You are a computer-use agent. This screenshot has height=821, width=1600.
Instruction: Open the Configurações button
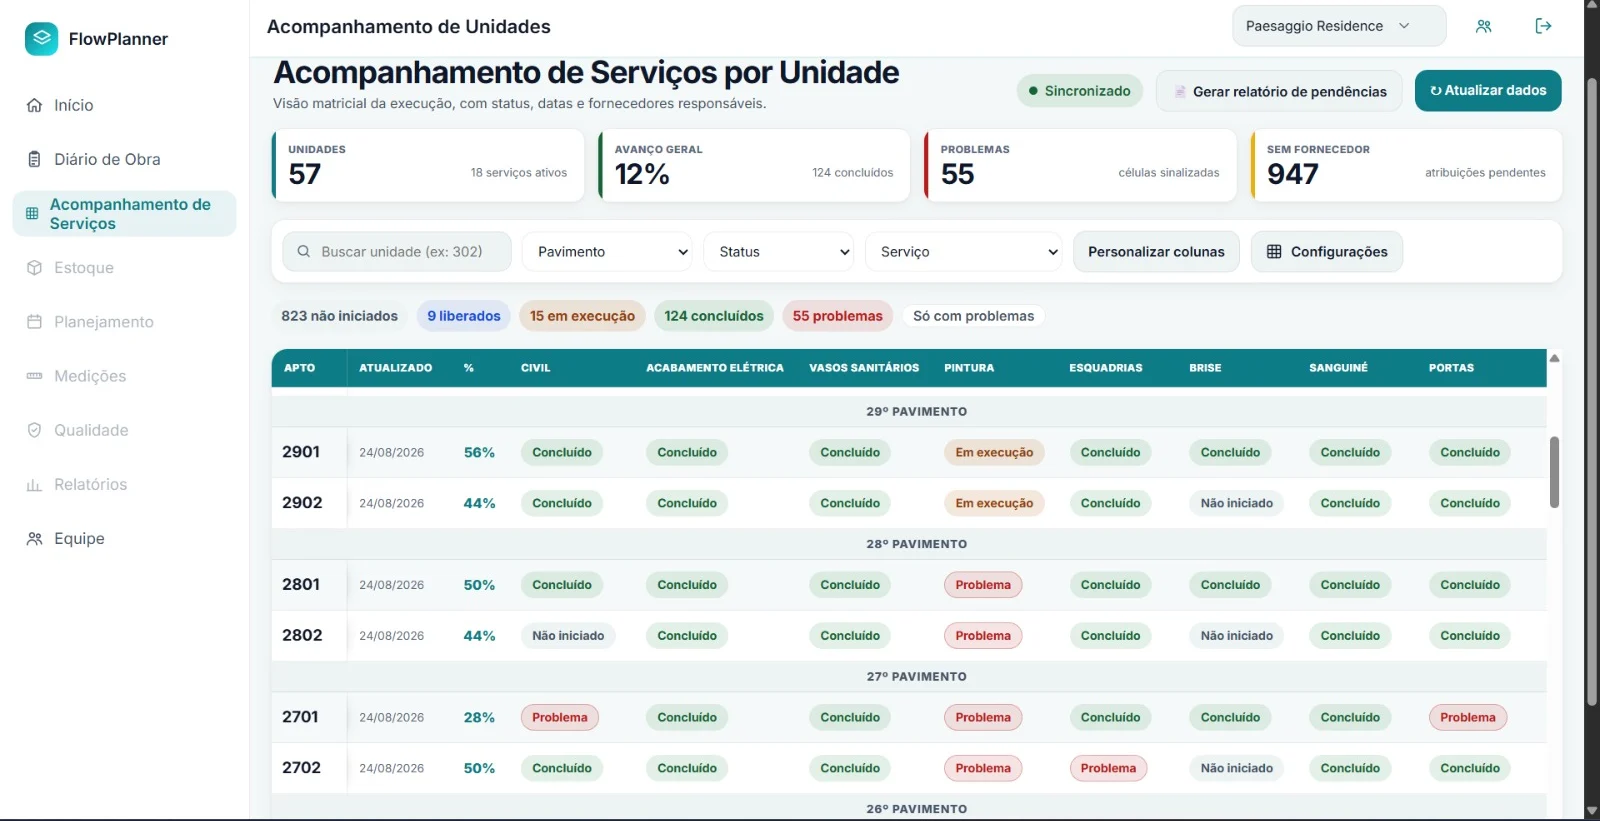[1327, 252]
